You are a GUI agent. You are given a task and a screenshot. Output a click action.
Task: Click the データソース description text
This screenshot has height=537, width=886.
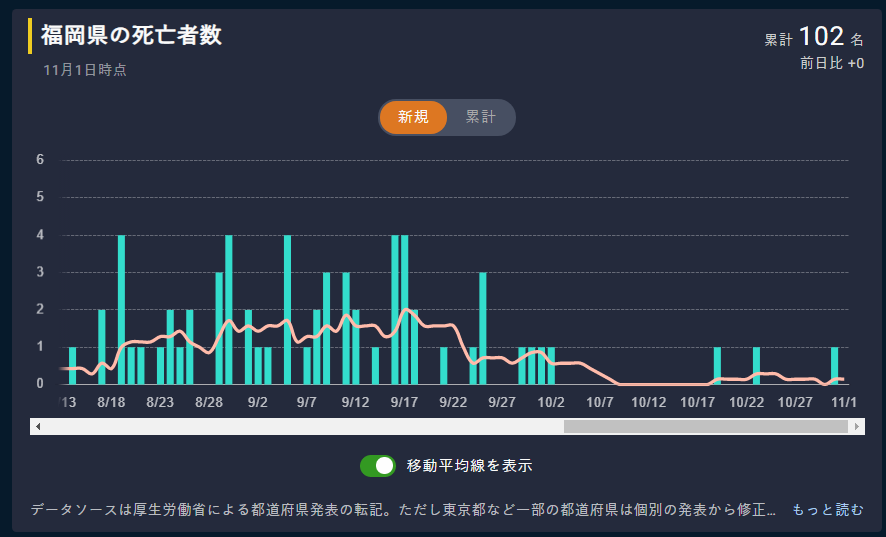click(x=403, y=510)
